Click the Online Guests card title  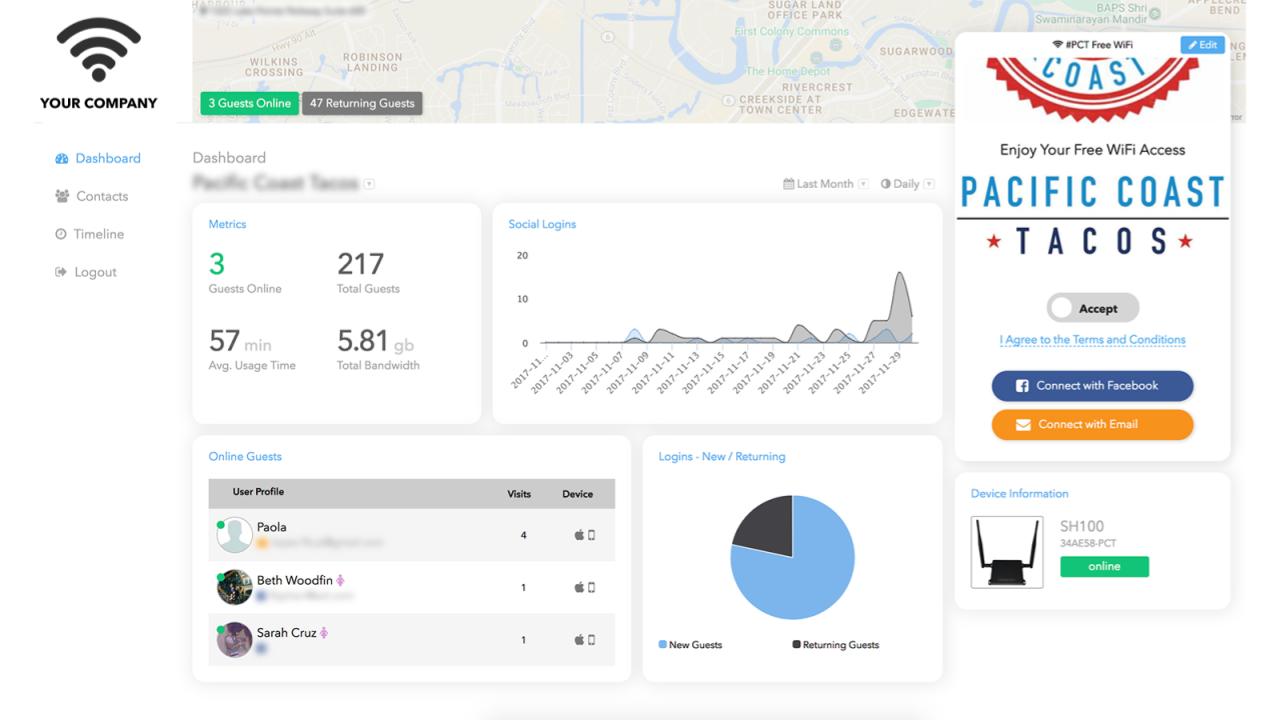[x=245, y=456]
